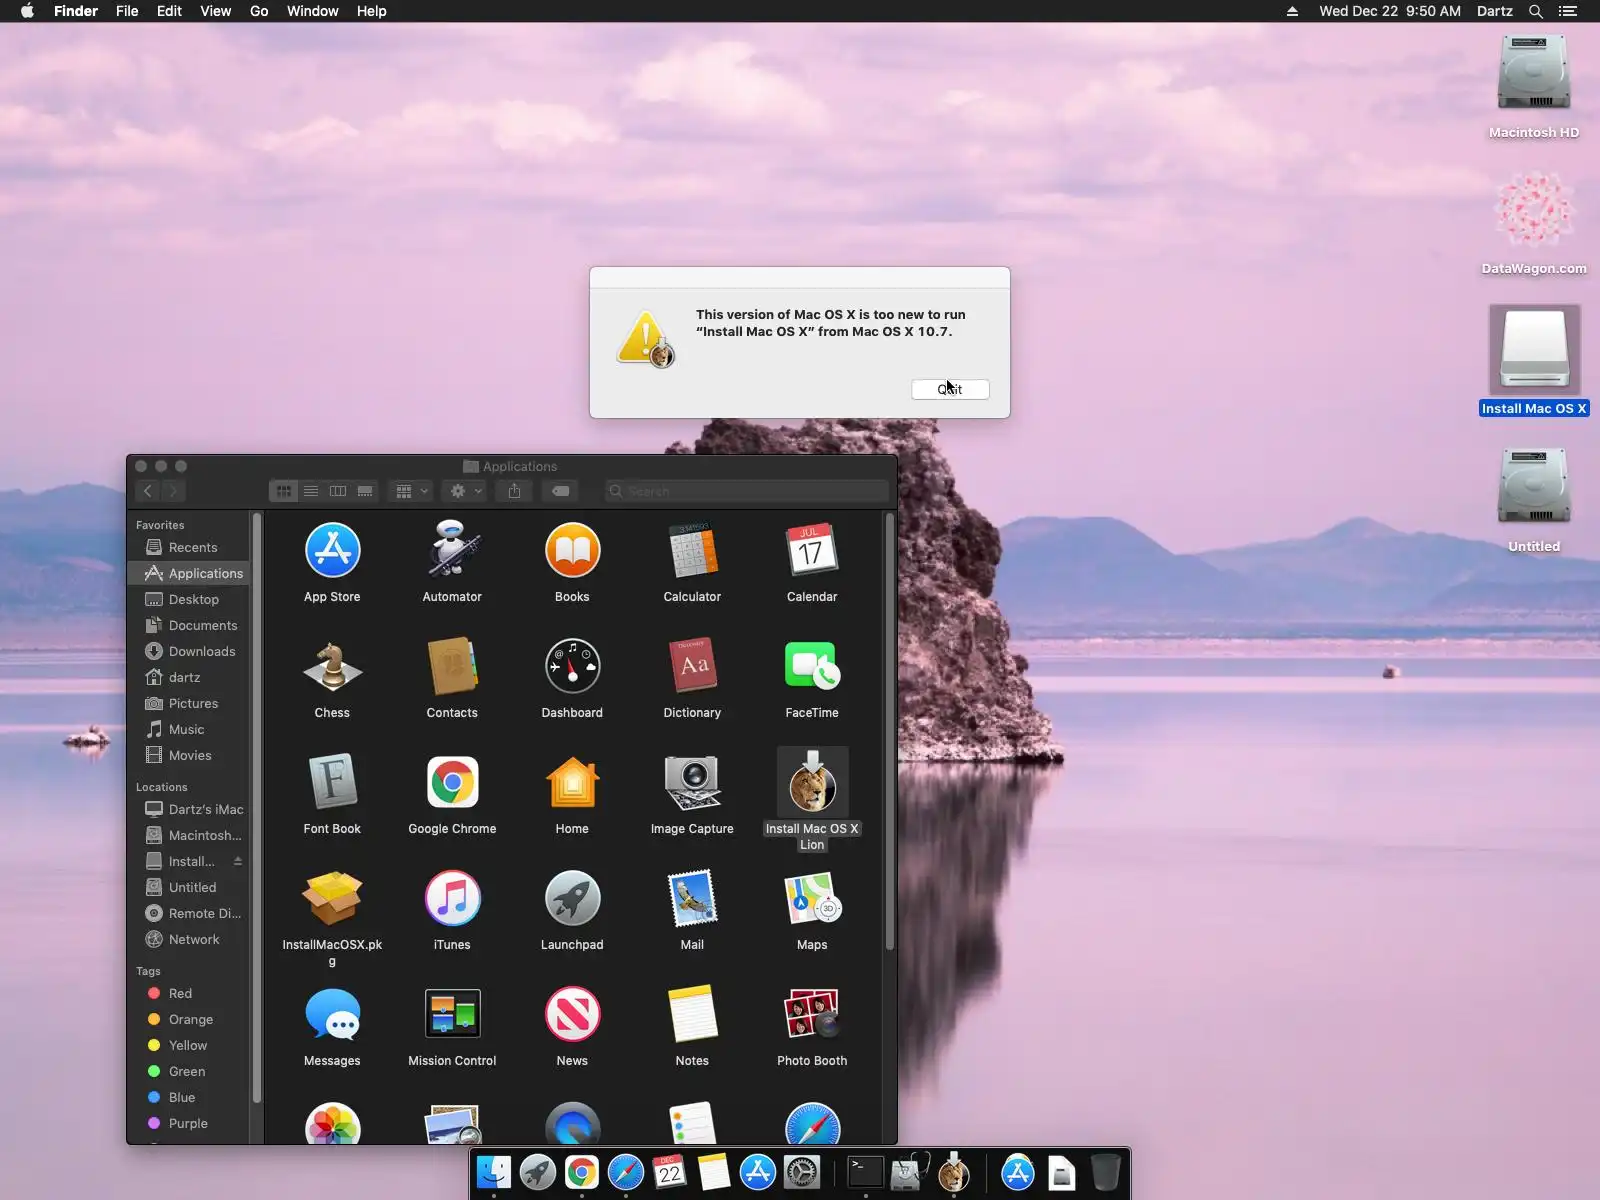
Task: Switch Finder to list view
Action: pyautogui.click(x=311, y=491)
